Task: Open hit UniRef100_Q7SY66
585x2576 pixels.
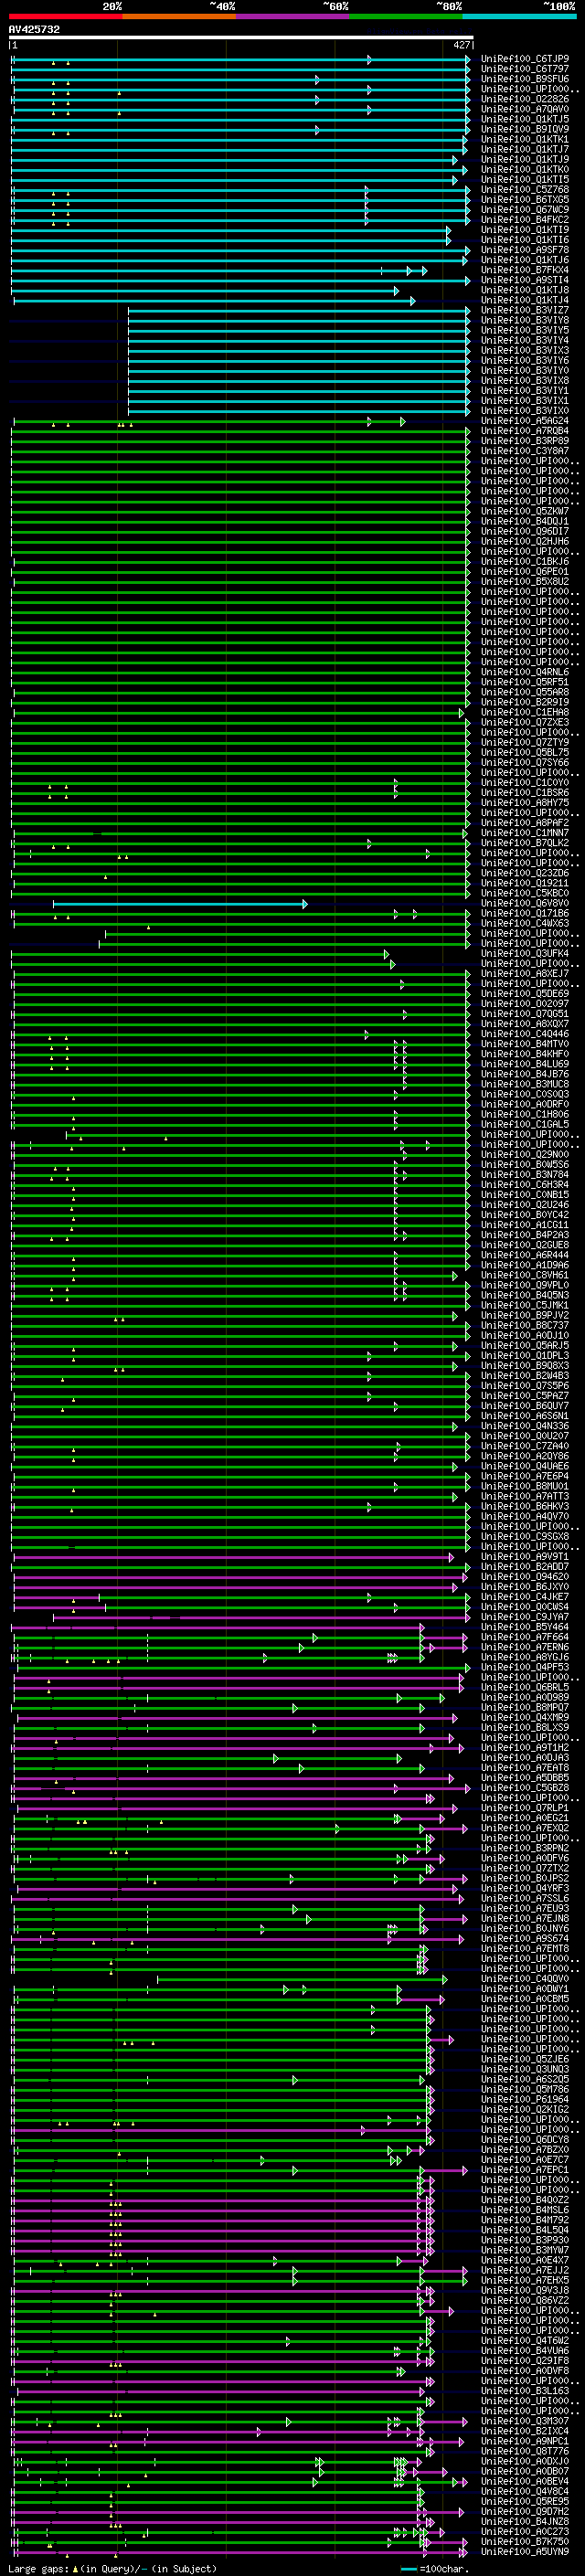Action: click(x=524, y=763)
